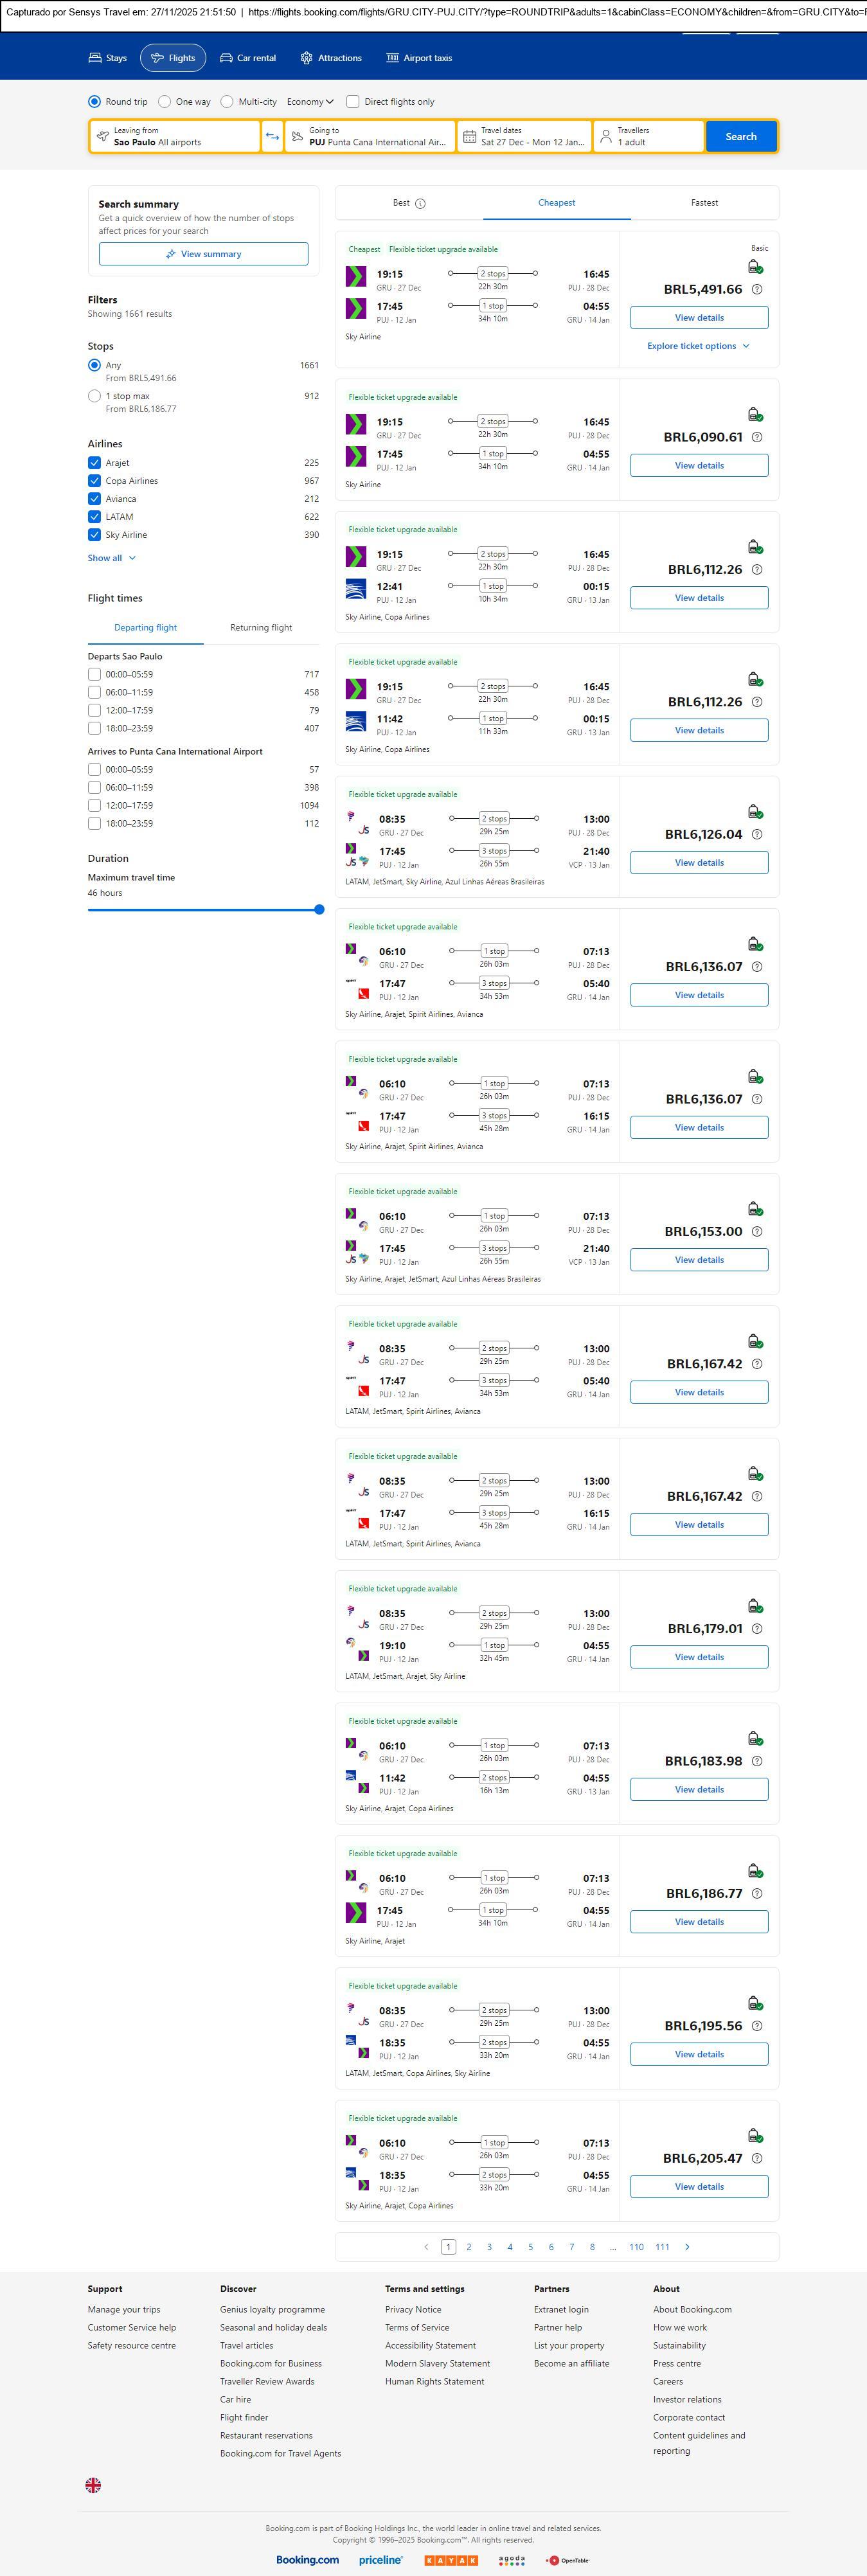Click the info icon next to the Best tab
This screenshot has width=867, height=2576.
point(420,204)
